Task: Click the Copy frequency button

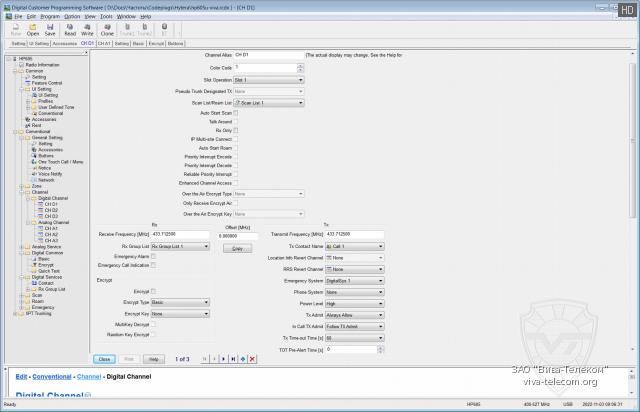Action: (236, 247)
